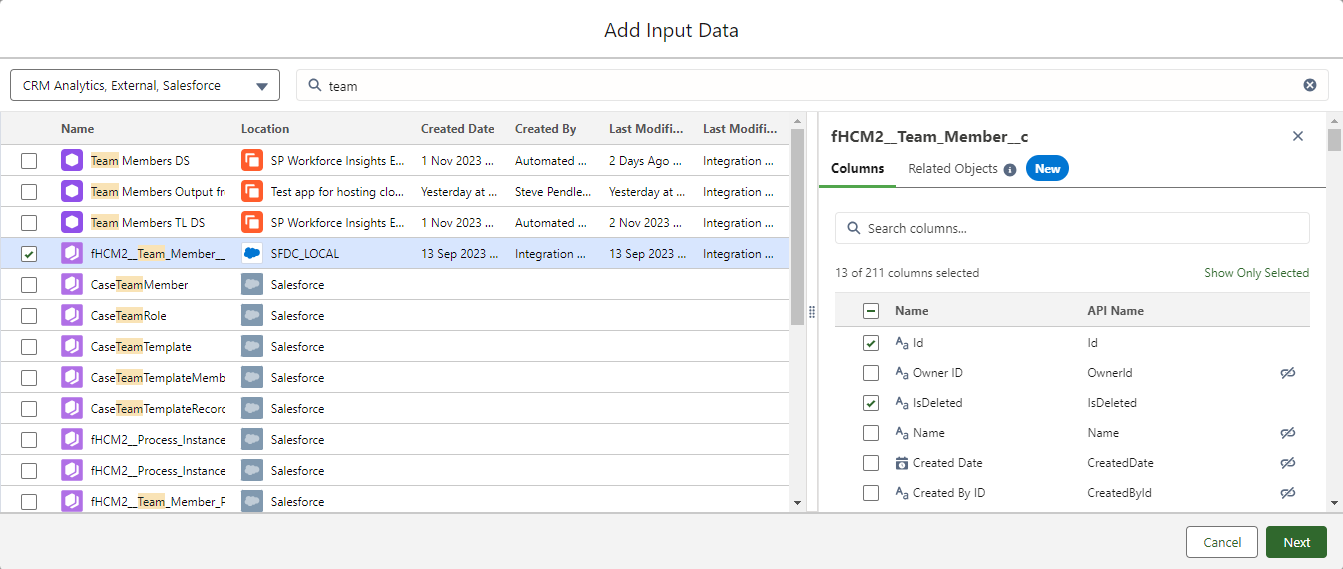Click the hidden-eye icon beside CreatedDate
Image resolution: width=1343 pixels, height=569 pixels.
coord(1288,463)
